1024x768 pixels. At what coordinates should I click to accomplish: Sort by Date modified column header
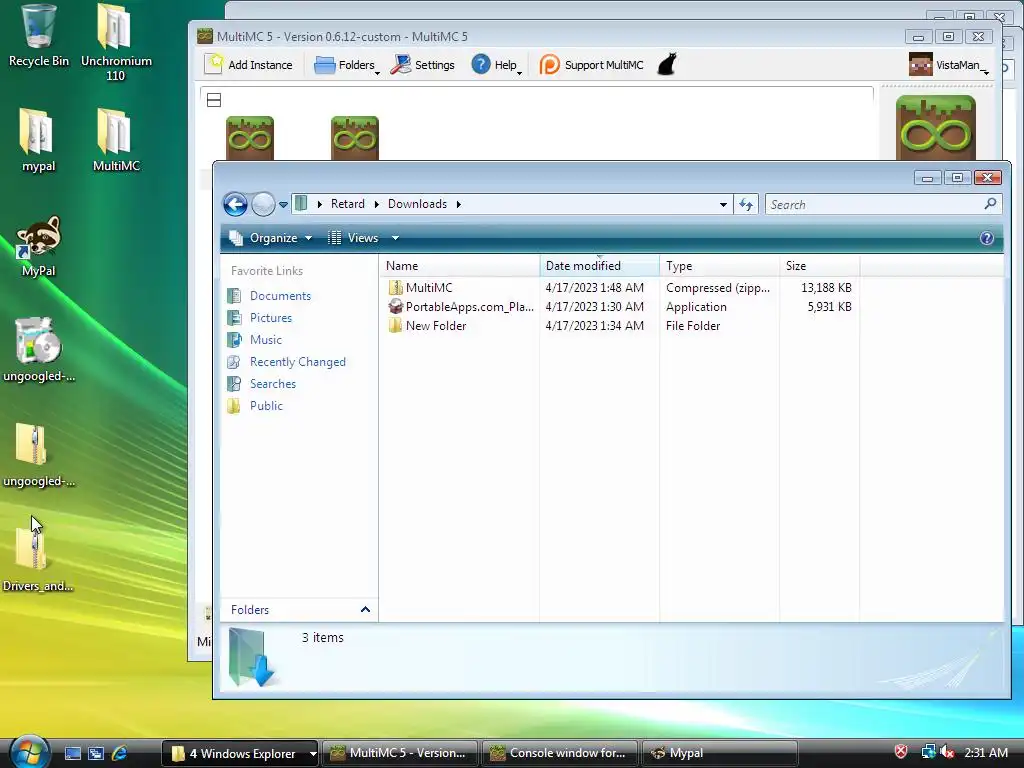pos(600,266)
